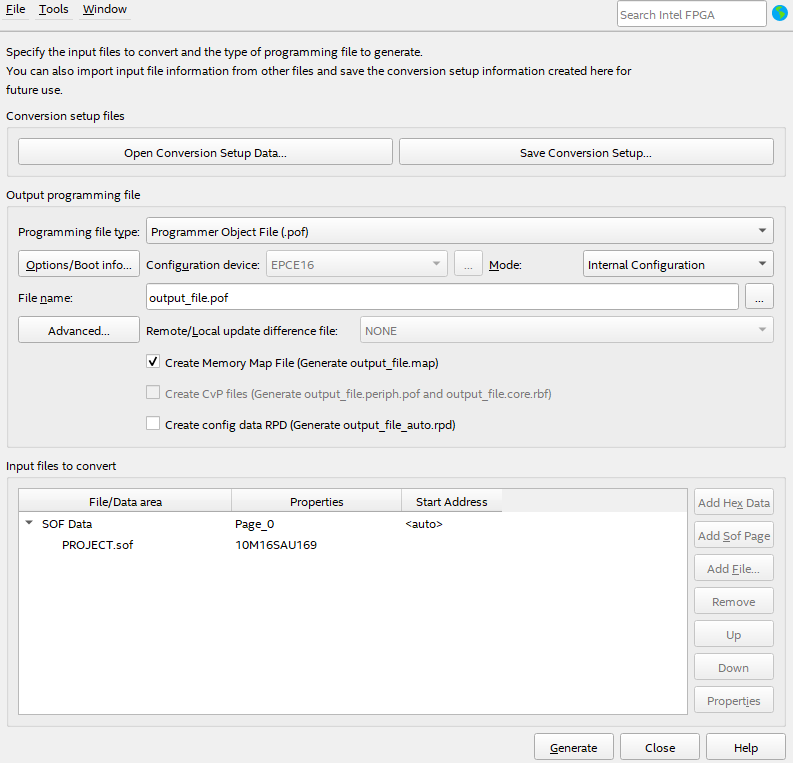
Task: Click Start Address column header
Action: [x=452, y=501]
